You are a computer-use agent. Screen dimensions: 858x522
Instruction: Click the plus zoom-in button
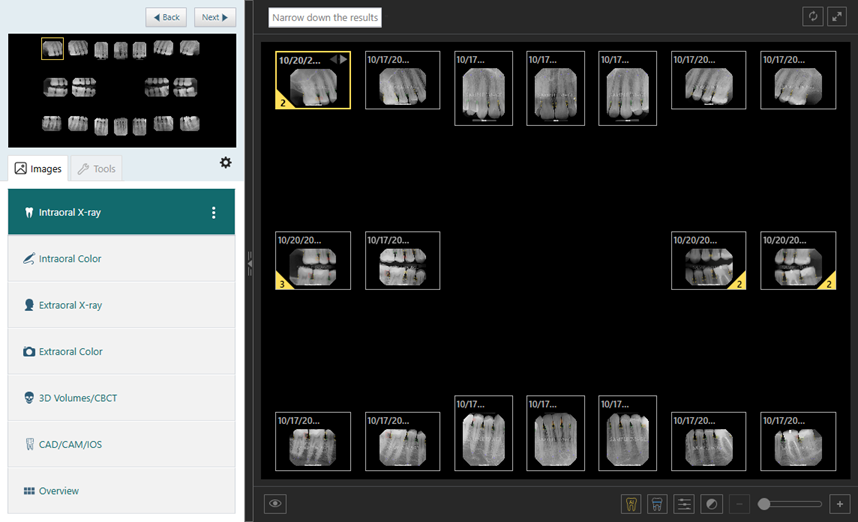coord(838,504)
